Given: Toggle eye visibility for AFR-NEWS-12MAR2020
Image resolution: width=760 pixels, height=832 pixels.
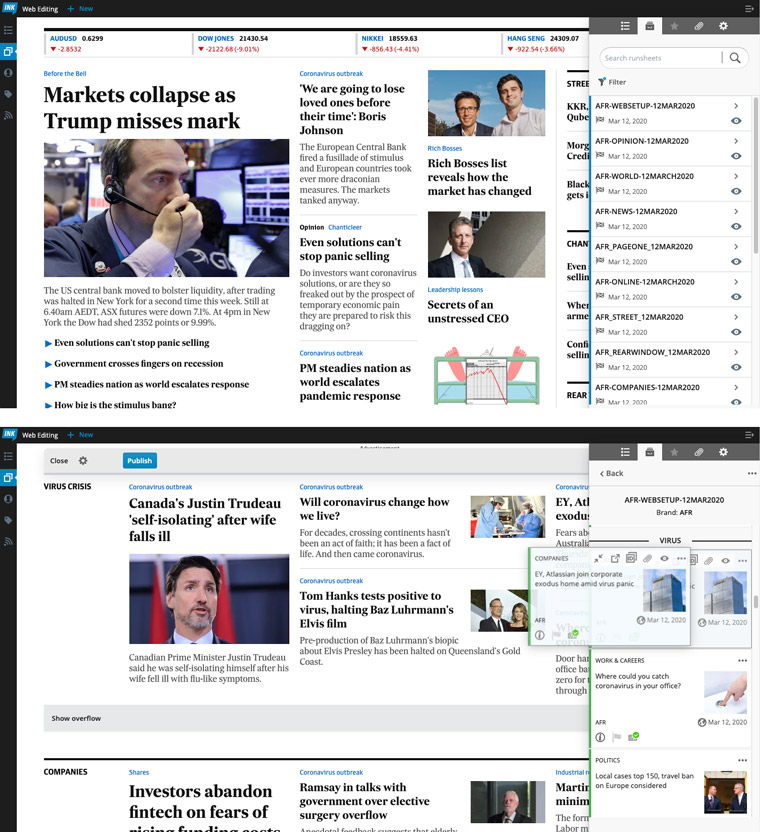Looking at the screenshot, I should click(736, 226).
